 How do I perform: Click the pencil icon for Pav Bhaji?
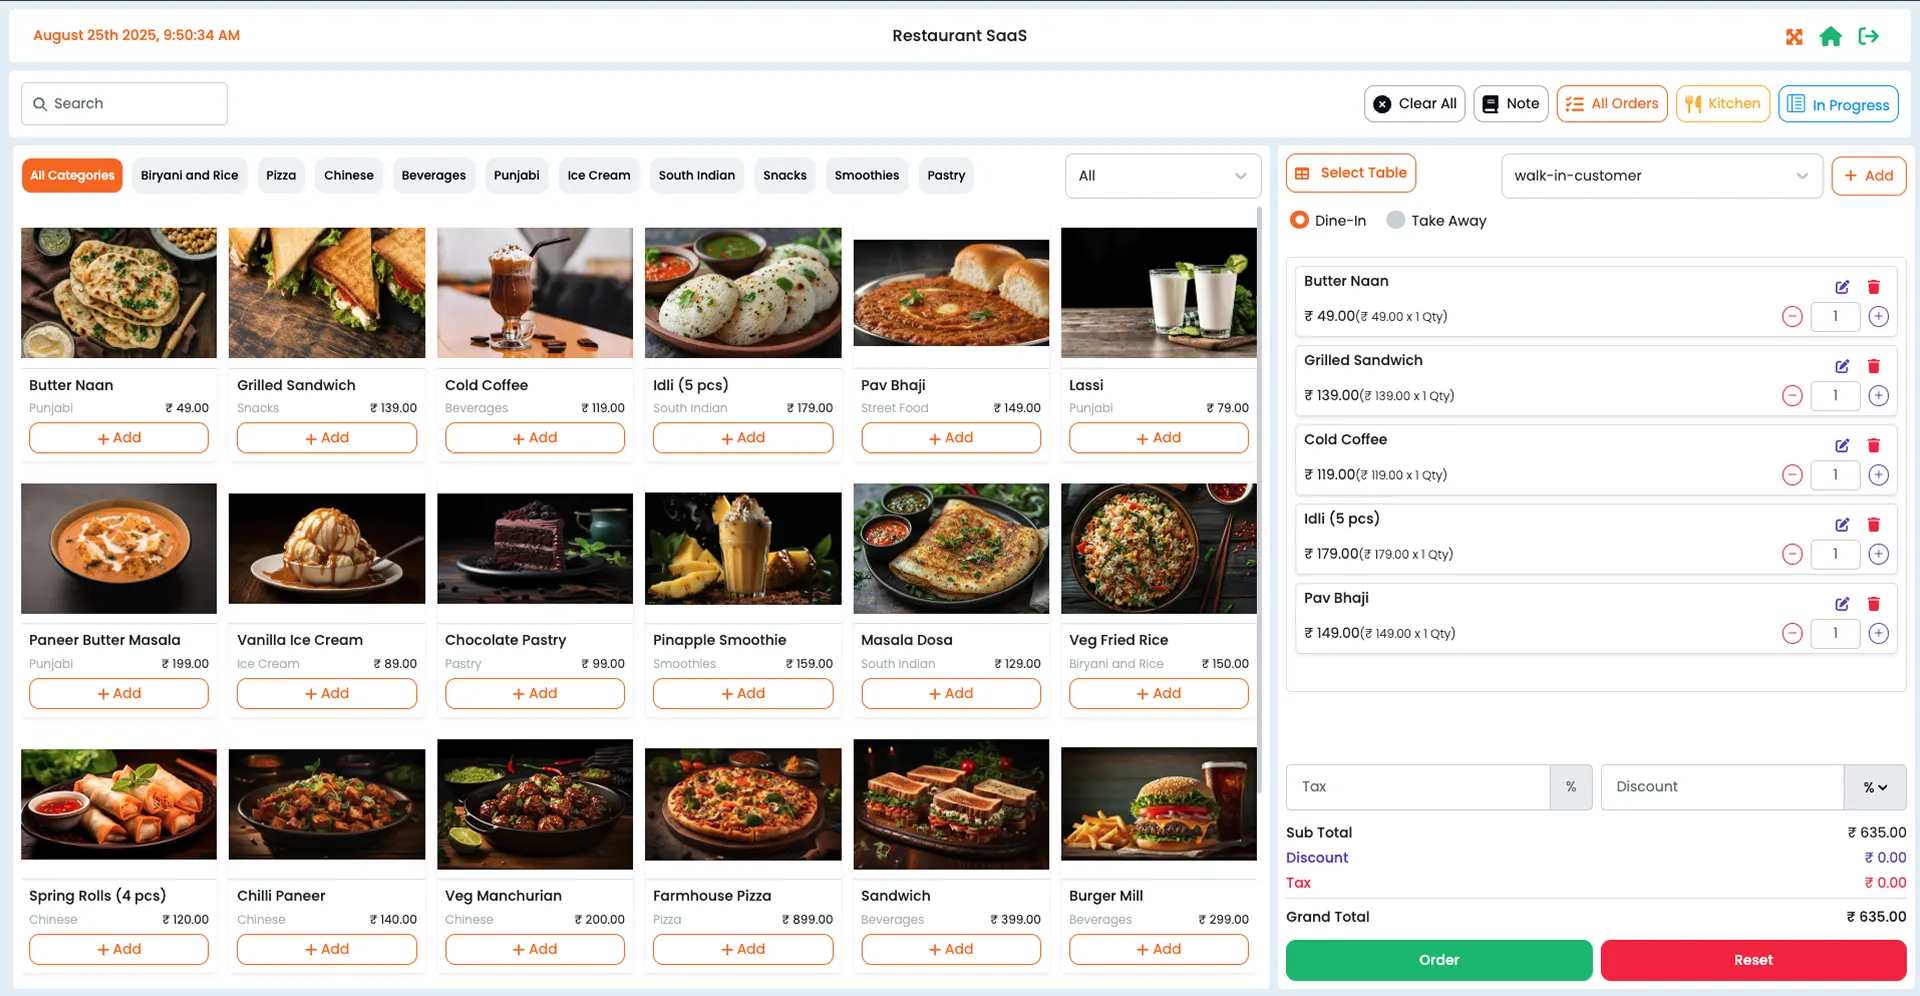click(x=1843, y=604)
